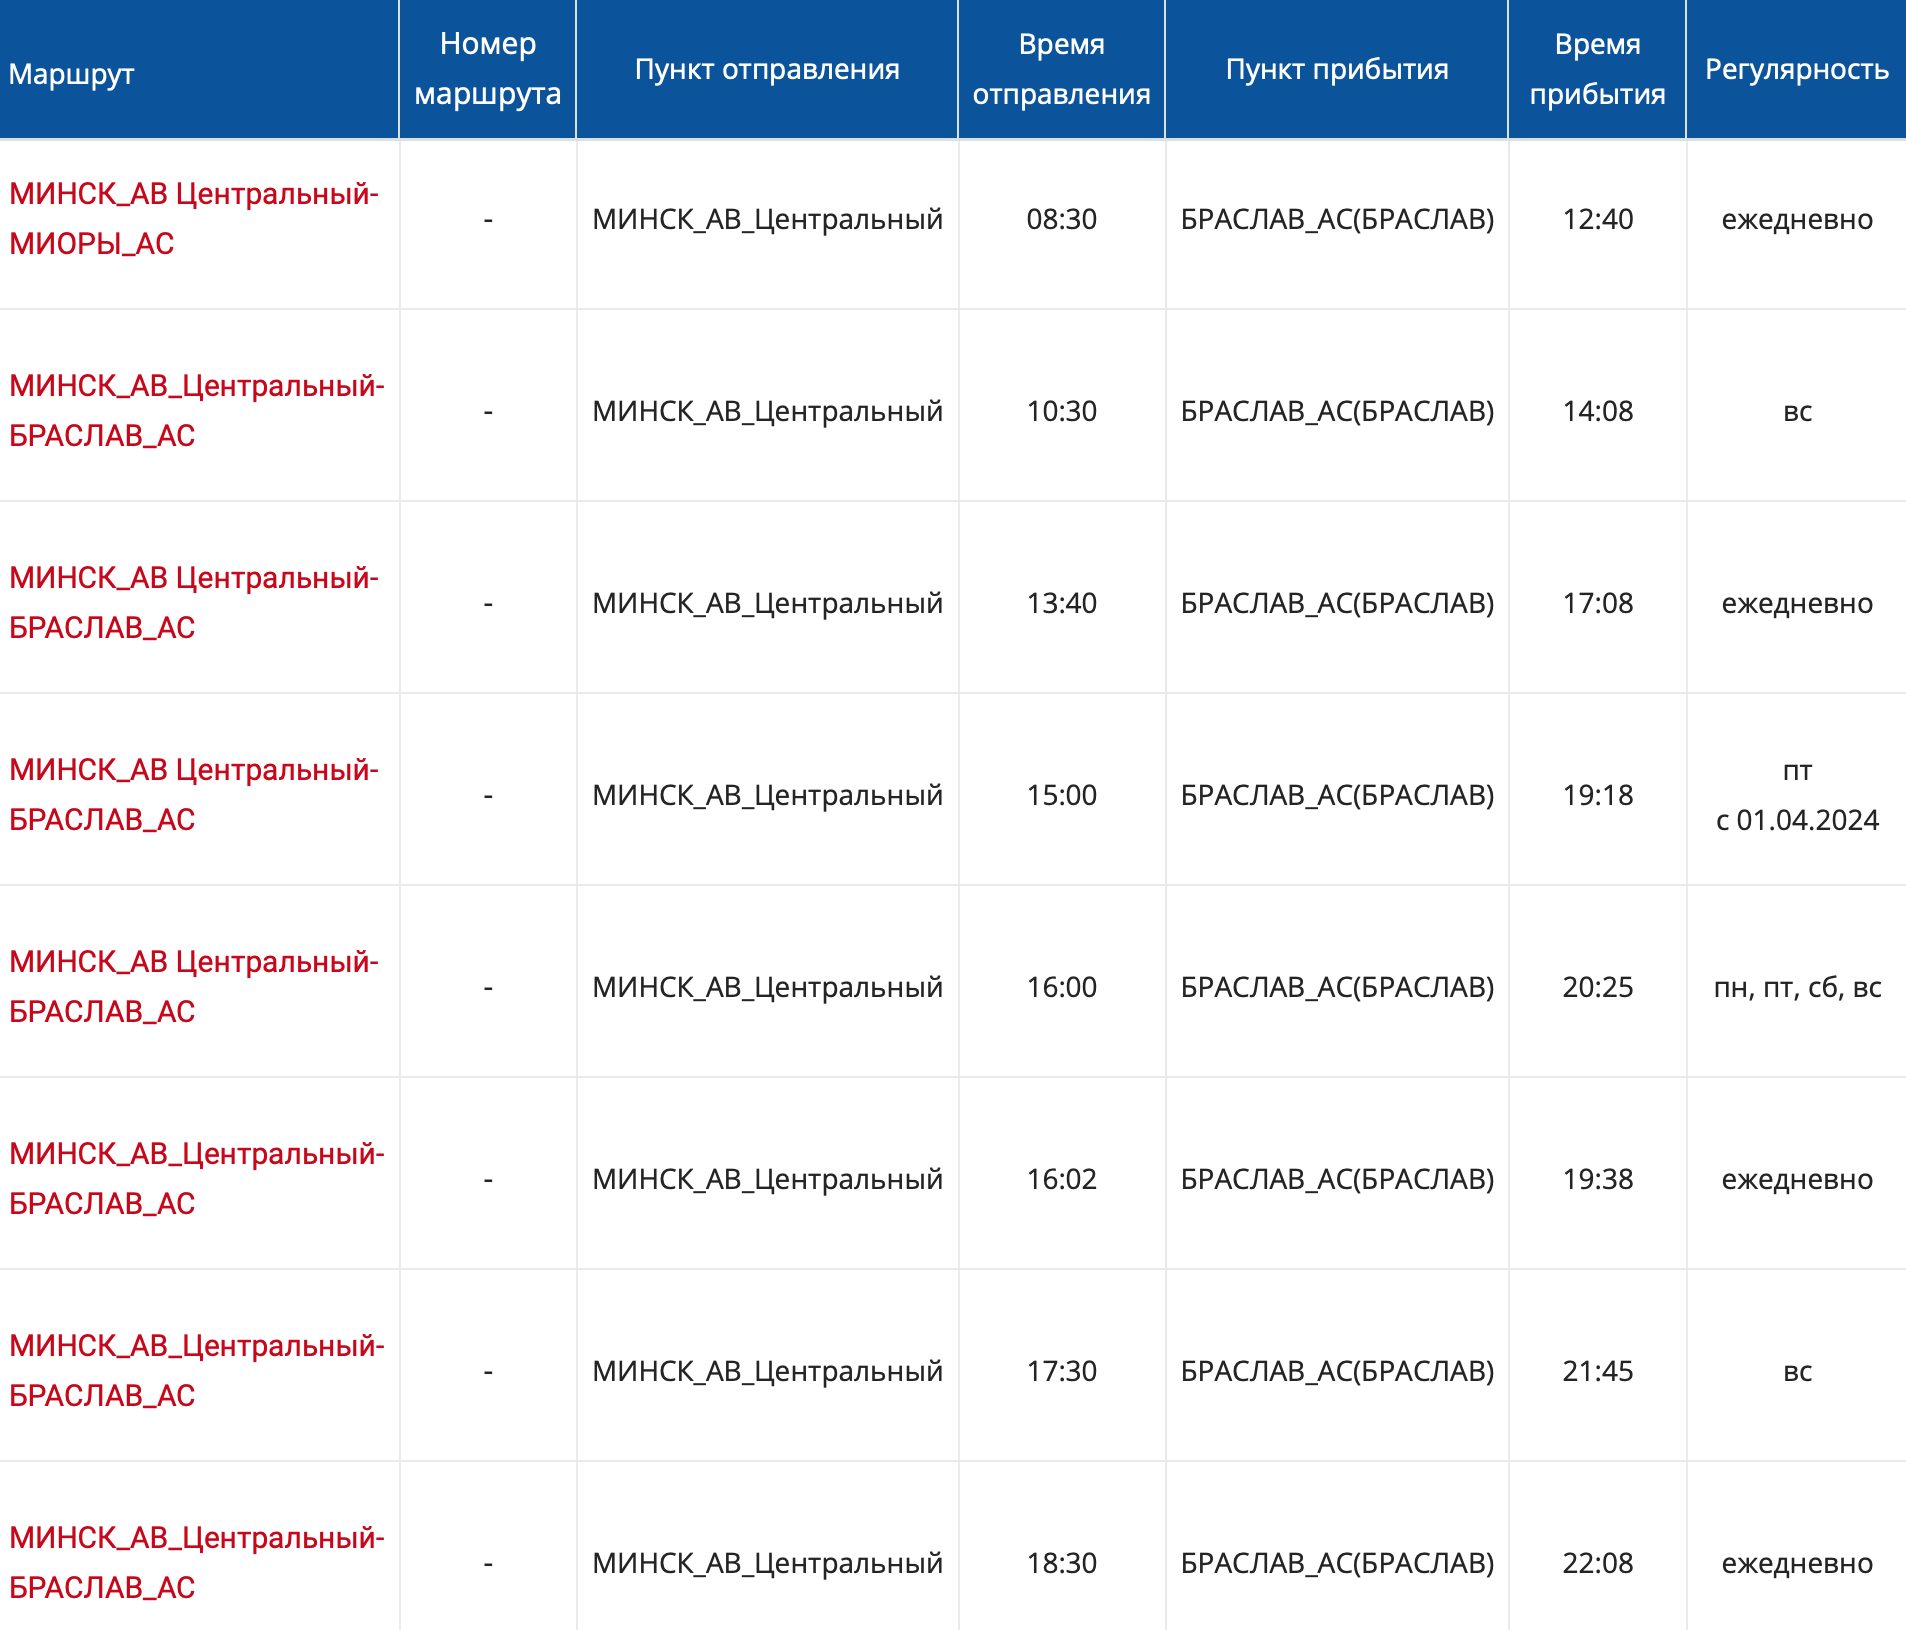Open the Минск-Браслав route departing at 16:02
The width and height of the screenshot is (1906, 1630).
(197, 1179)
